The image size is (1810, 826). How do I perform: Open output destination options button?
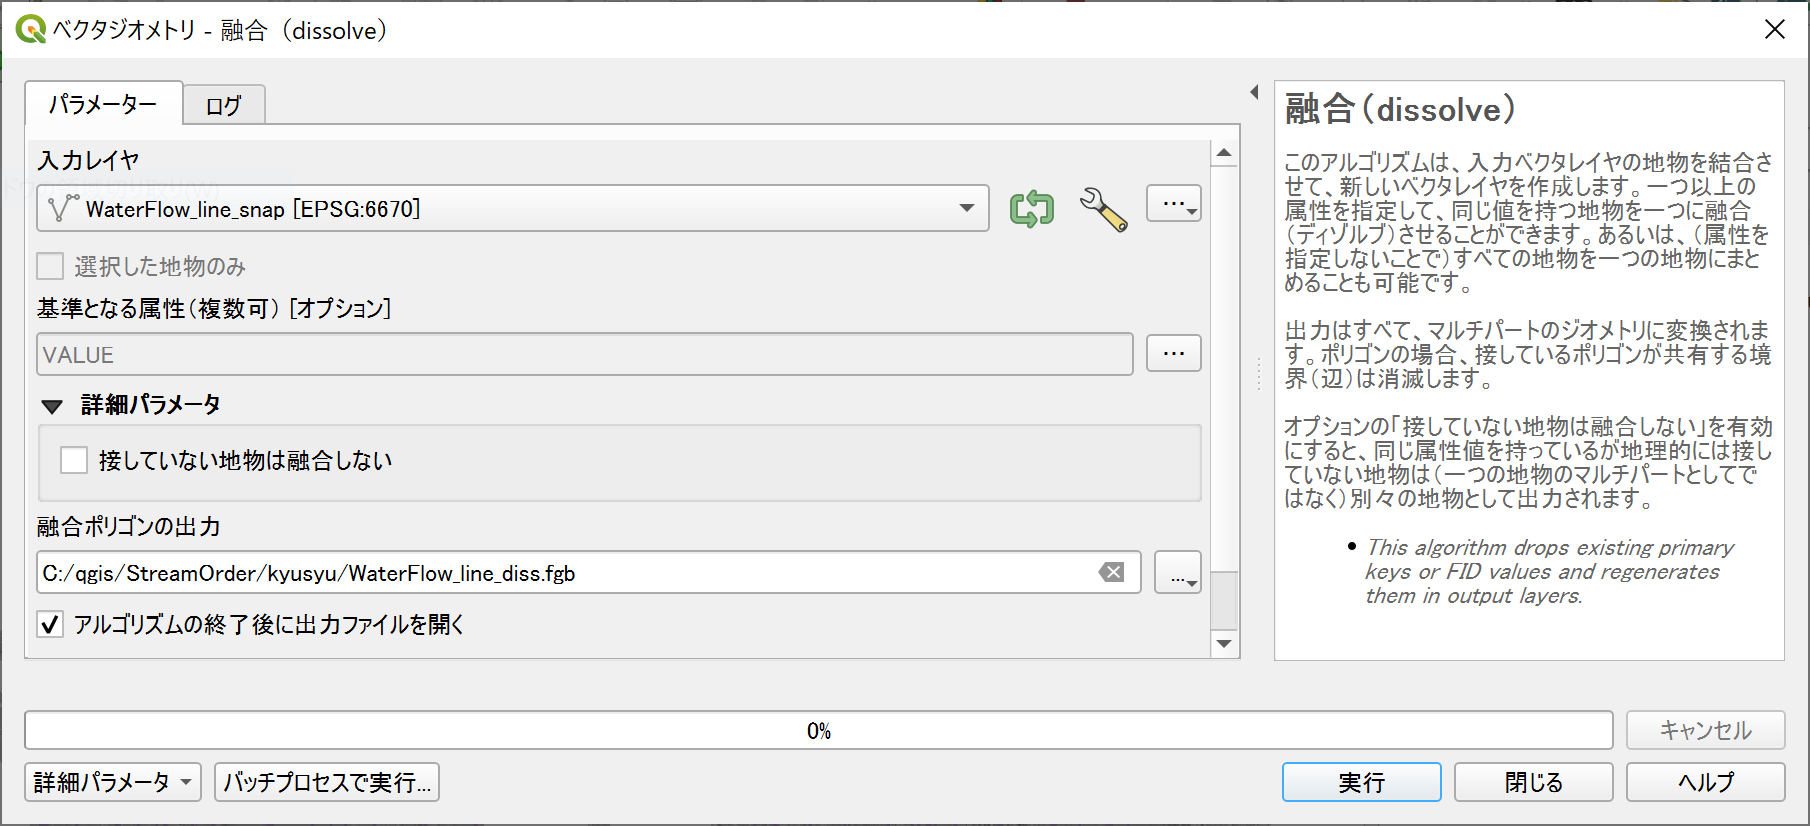click(1178, 573)
